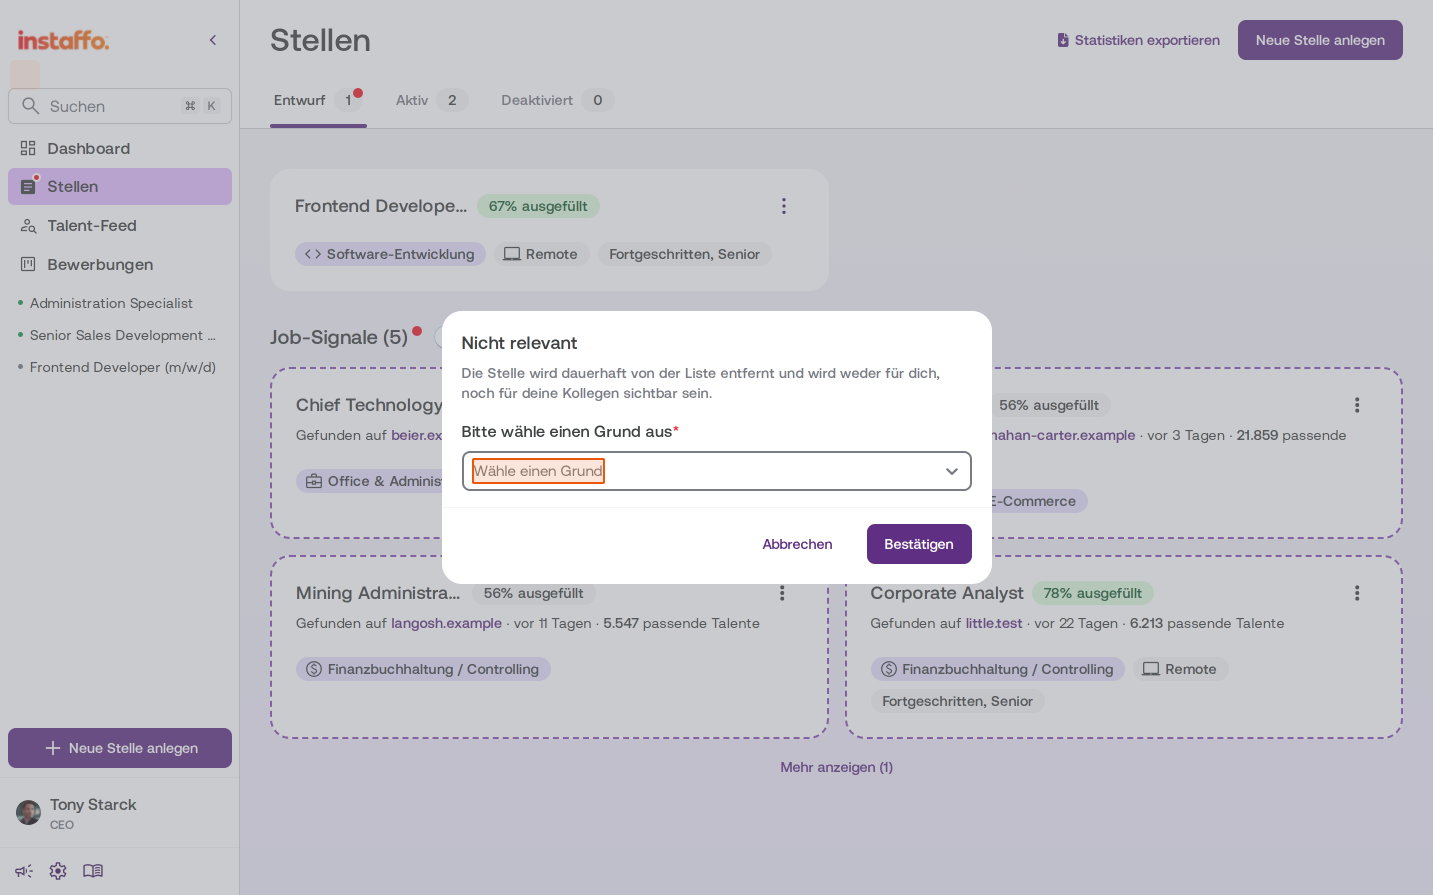Click the Bewerbungen icon in the sidebar
The height and width of the screenshot is (895, 1433).
tap(28, 264)
